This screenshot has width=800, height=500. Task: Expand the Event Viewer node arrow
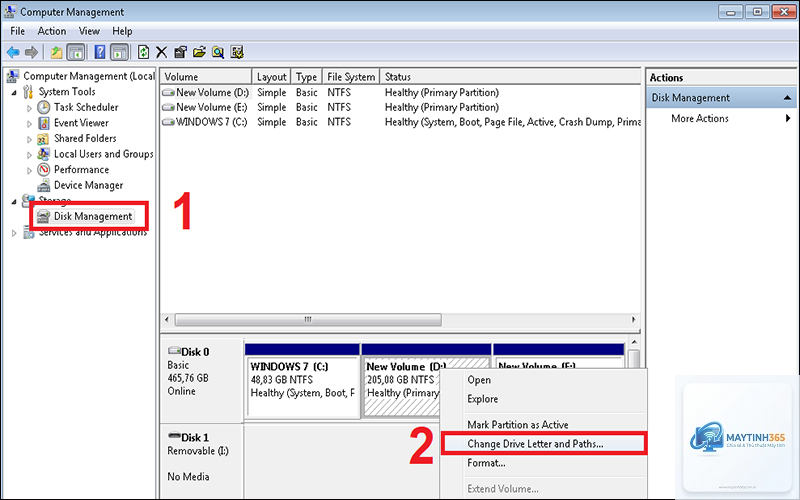point(29,123)
